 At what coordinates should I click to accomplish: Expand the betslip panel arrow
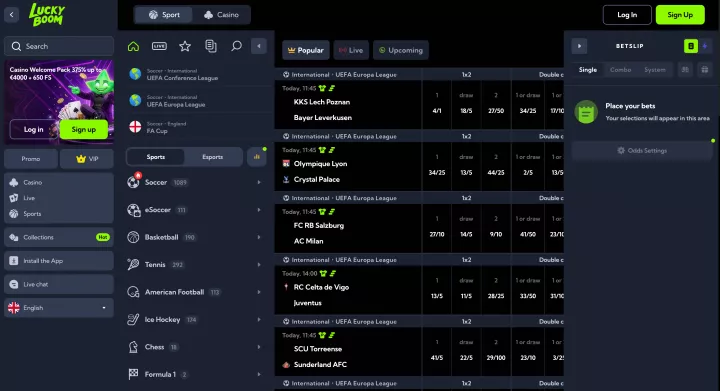579,46
